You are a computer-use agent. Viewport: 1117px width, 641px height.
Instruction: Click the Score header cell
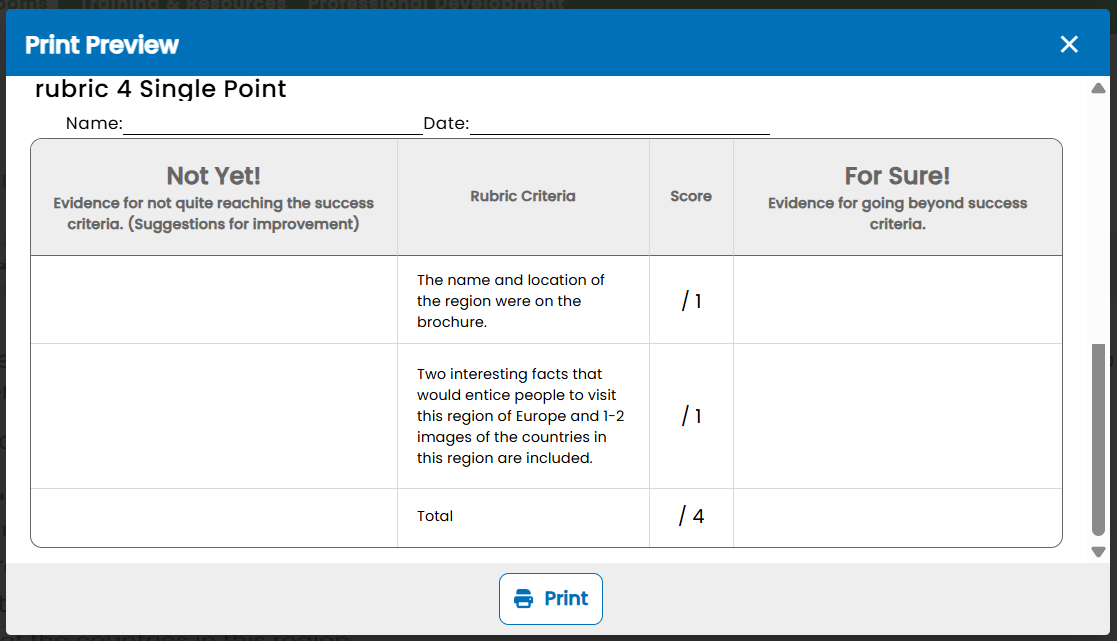pos(691,197)
